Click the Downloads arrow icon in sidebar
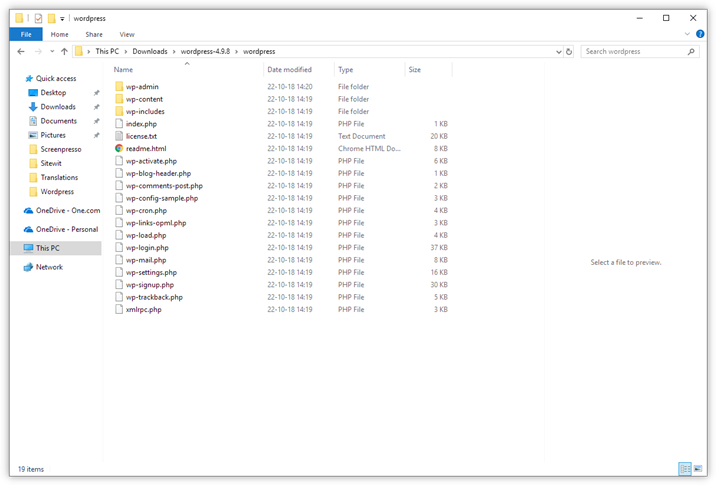 pyautogui.click(x=33, y=107)
